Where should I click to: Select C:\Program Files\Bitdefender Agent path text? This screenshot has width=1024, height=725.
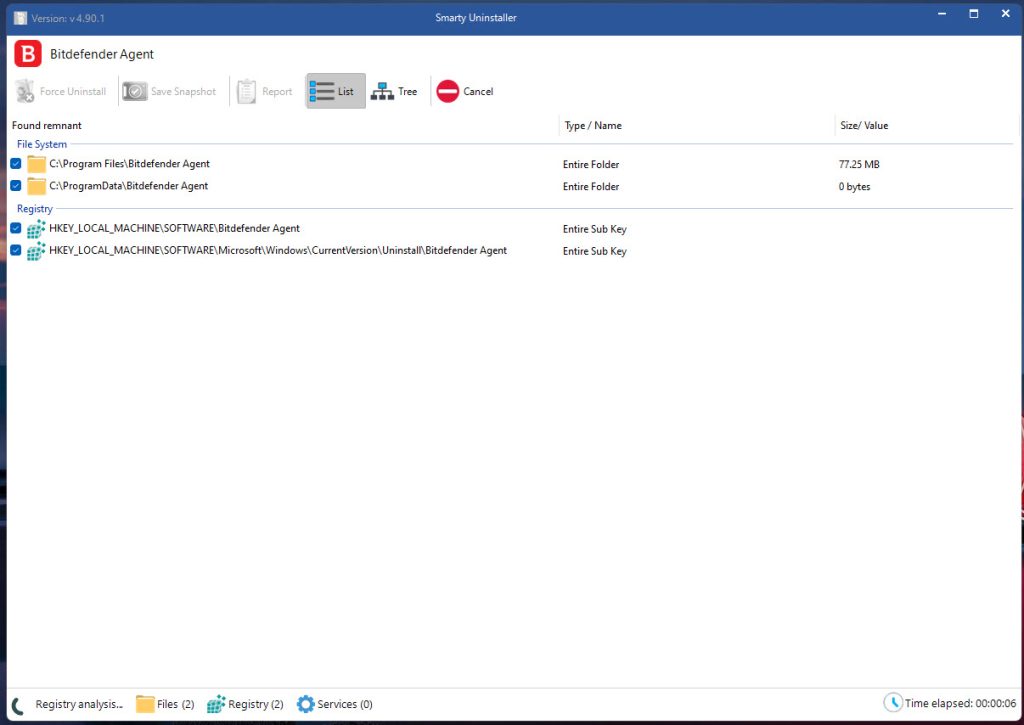(x=129, y=164)
